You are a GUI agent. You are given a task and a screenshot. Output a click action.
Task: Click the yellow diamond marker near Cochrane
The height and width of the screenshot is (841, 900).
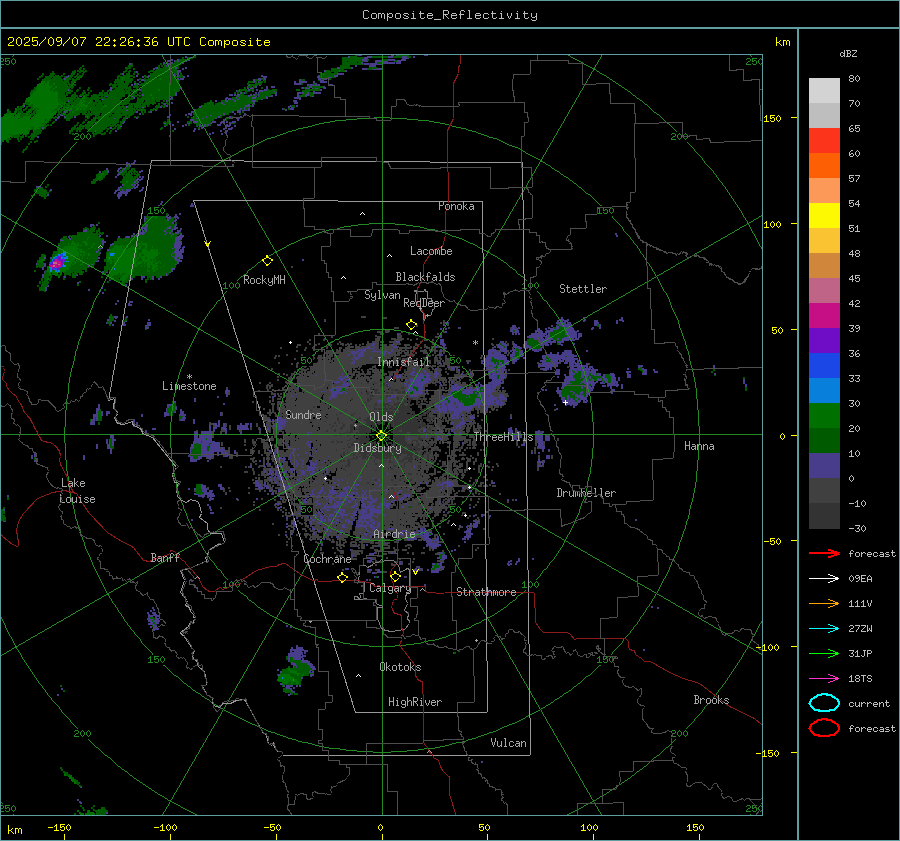pyautogui.click(x=343, y=577)
